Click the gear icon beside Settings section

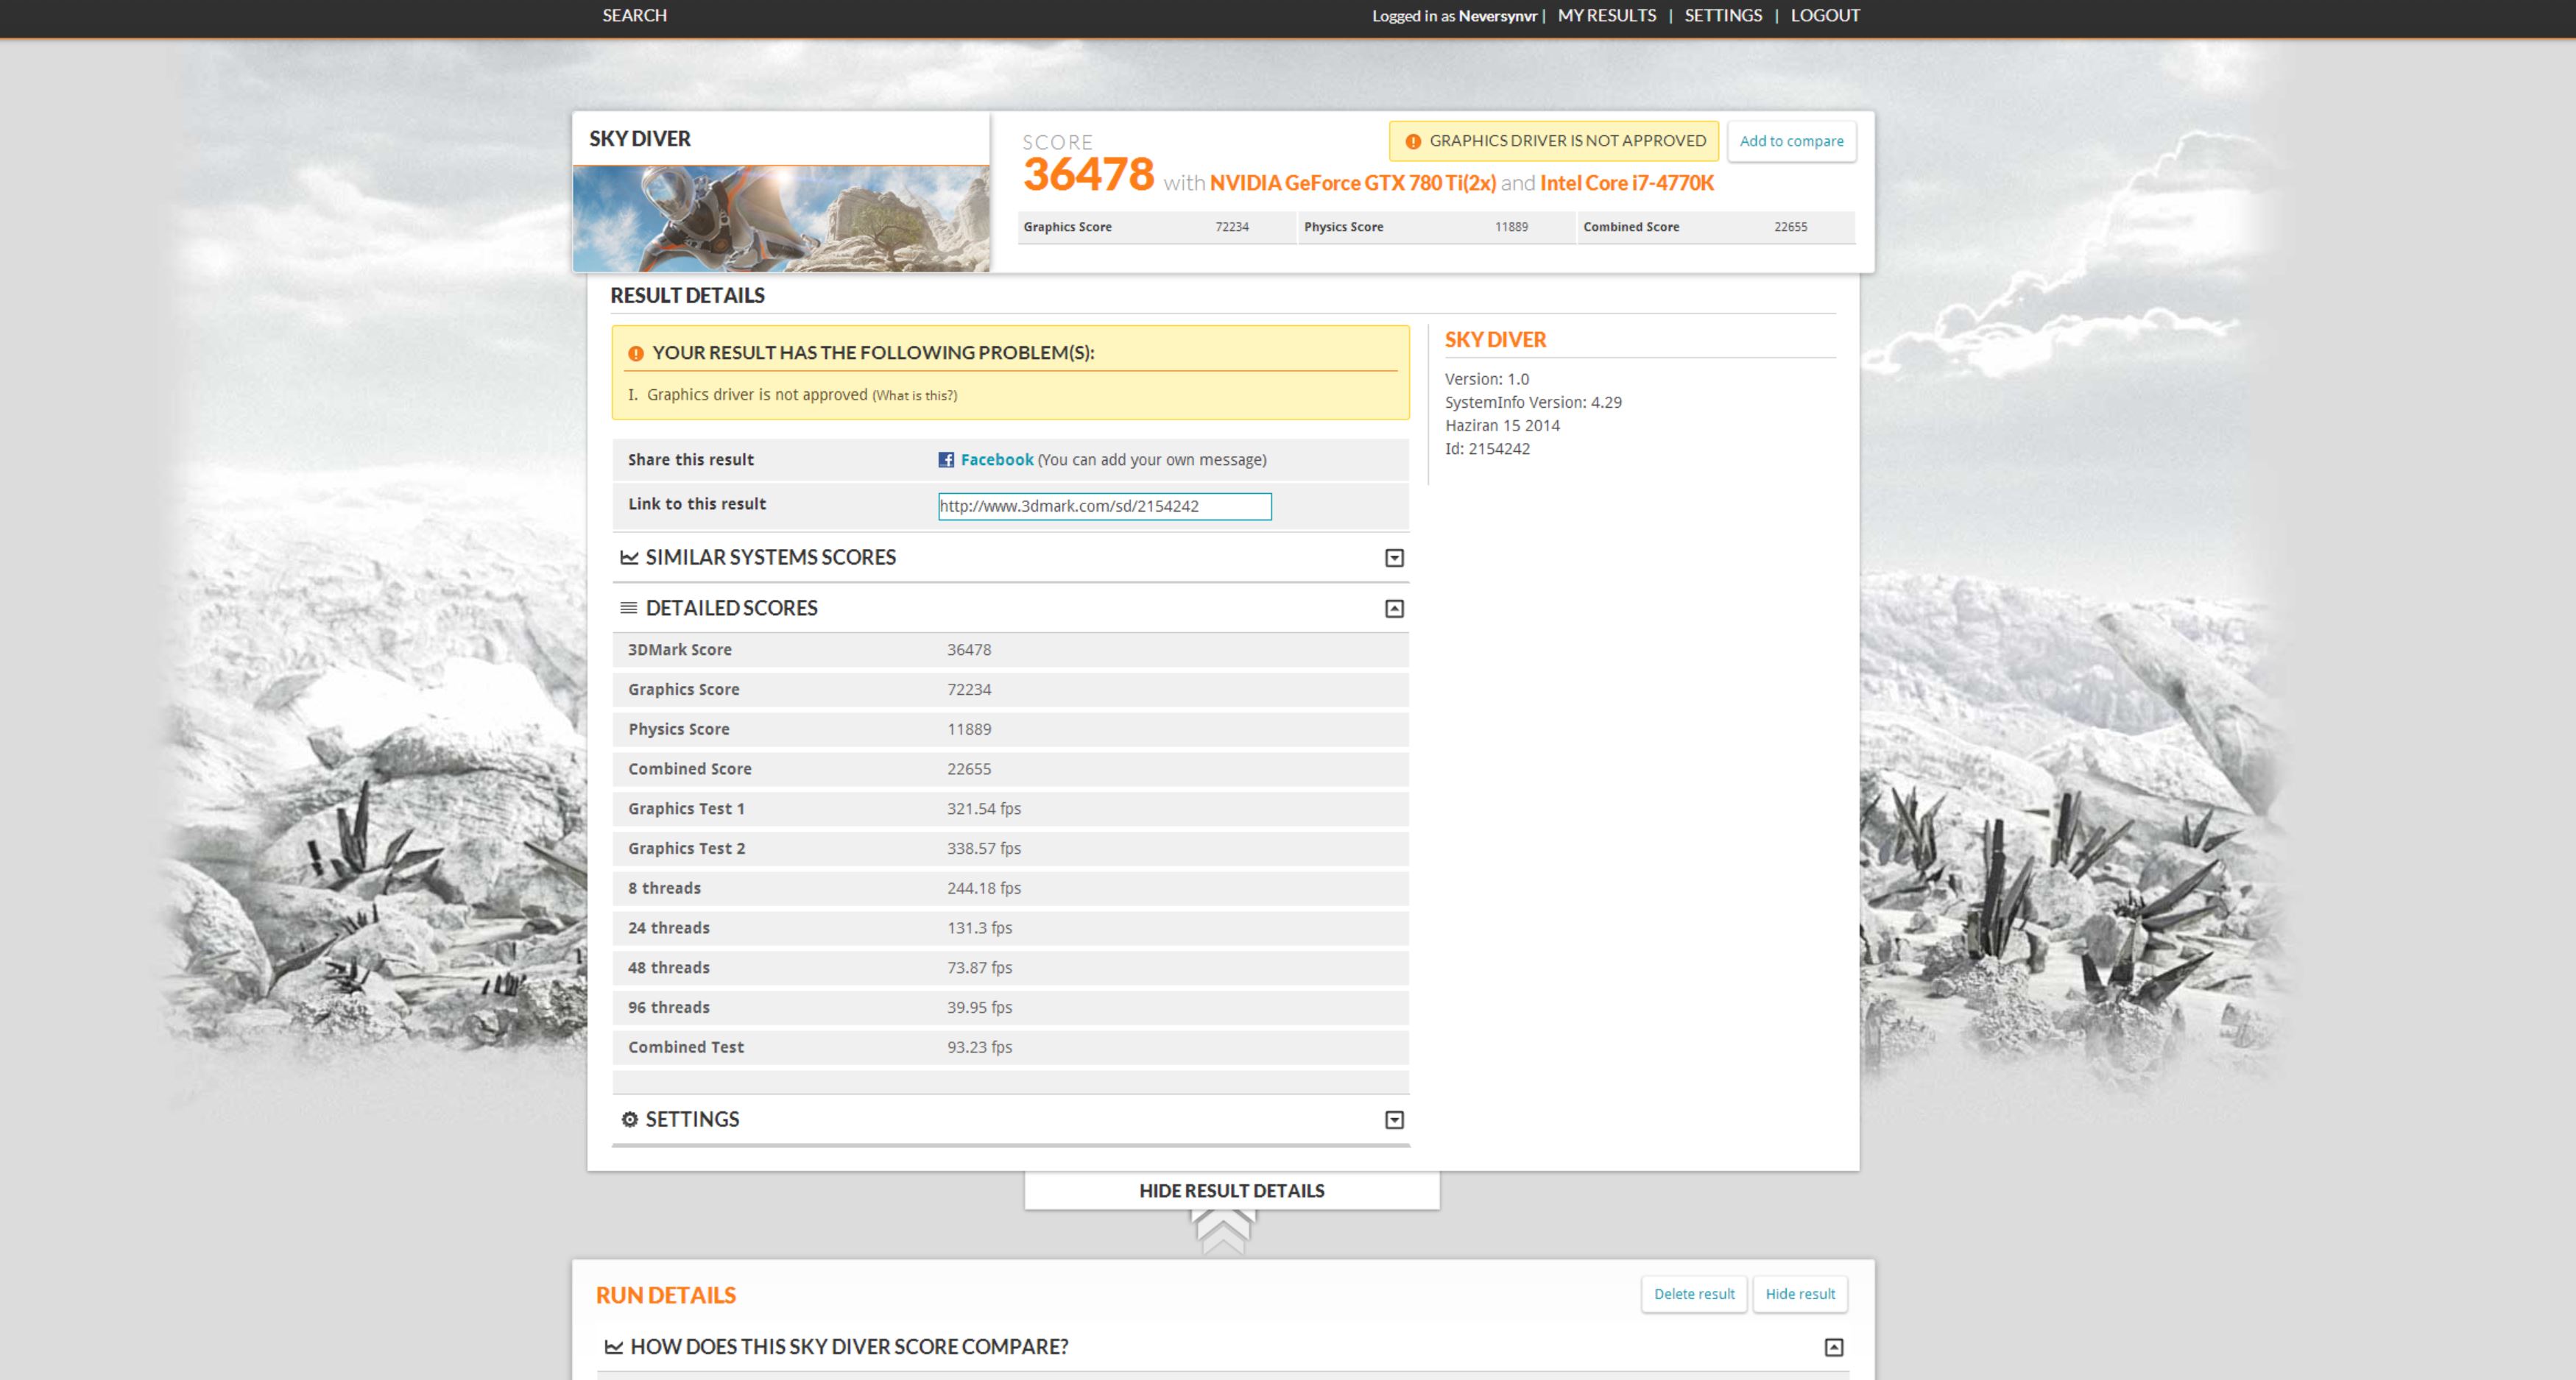tap(629, 1119)
